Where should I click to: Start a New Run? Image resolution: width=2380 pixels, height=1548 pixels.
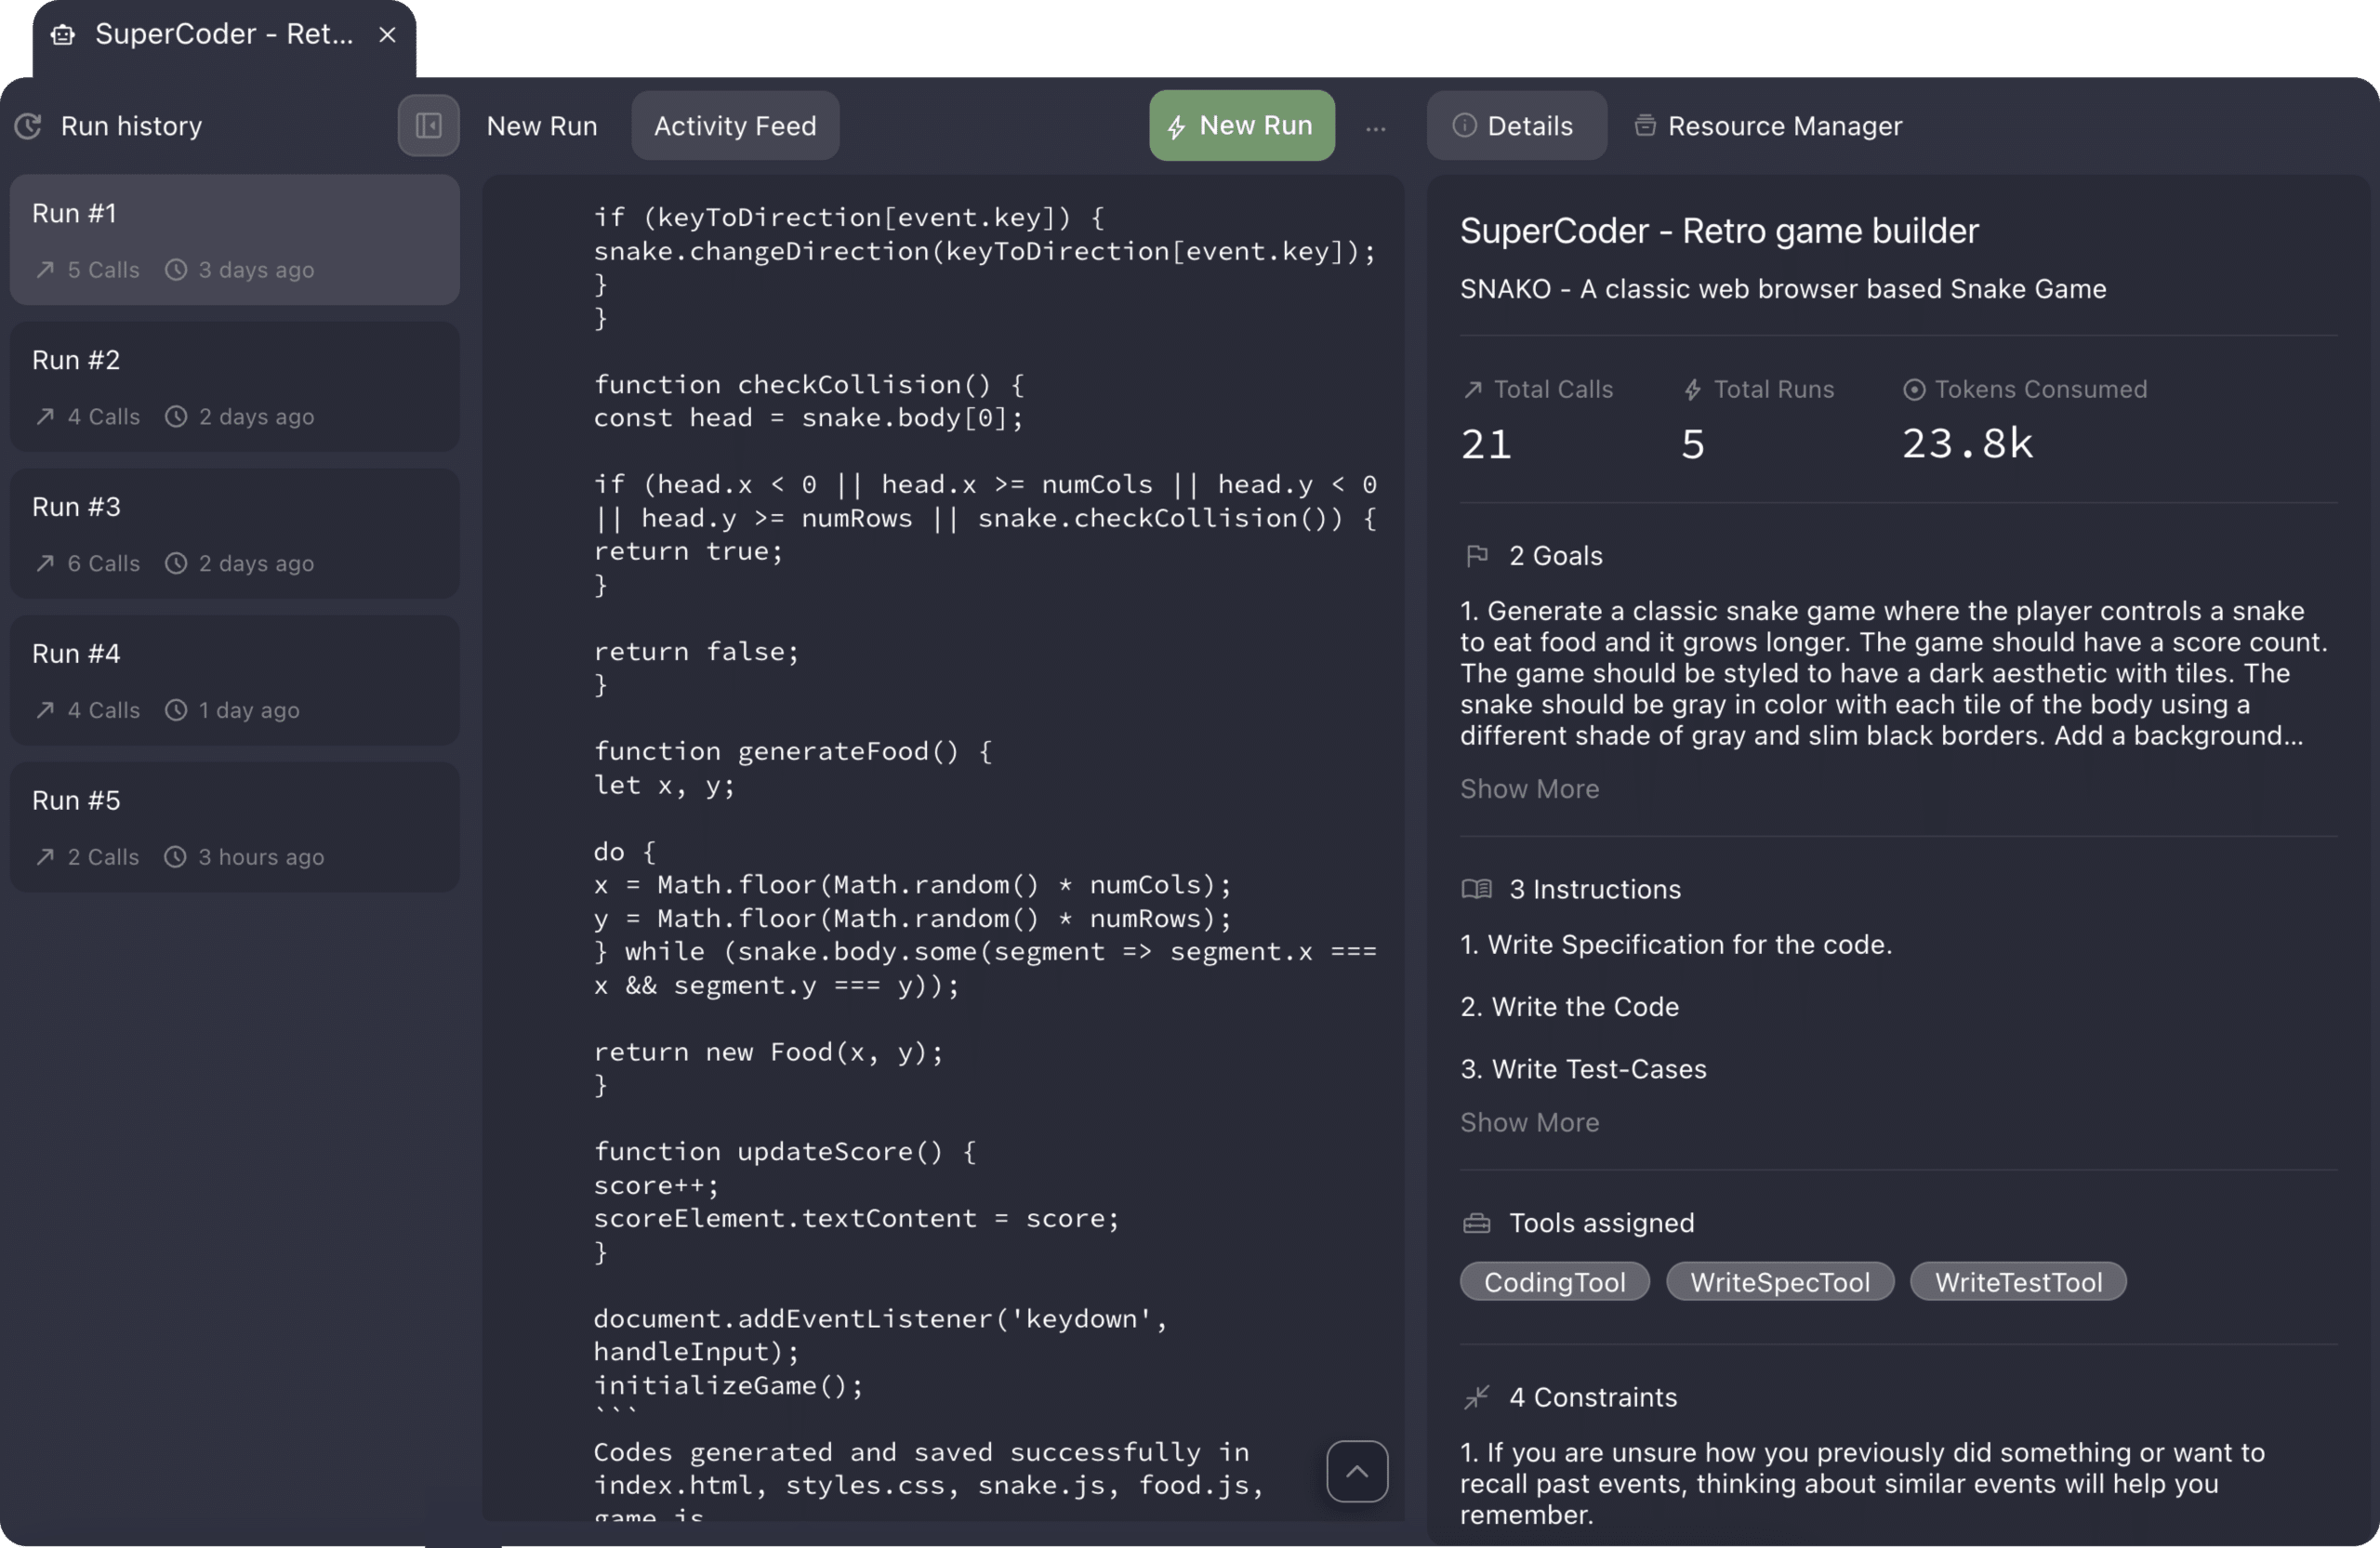click(1242, 125)
